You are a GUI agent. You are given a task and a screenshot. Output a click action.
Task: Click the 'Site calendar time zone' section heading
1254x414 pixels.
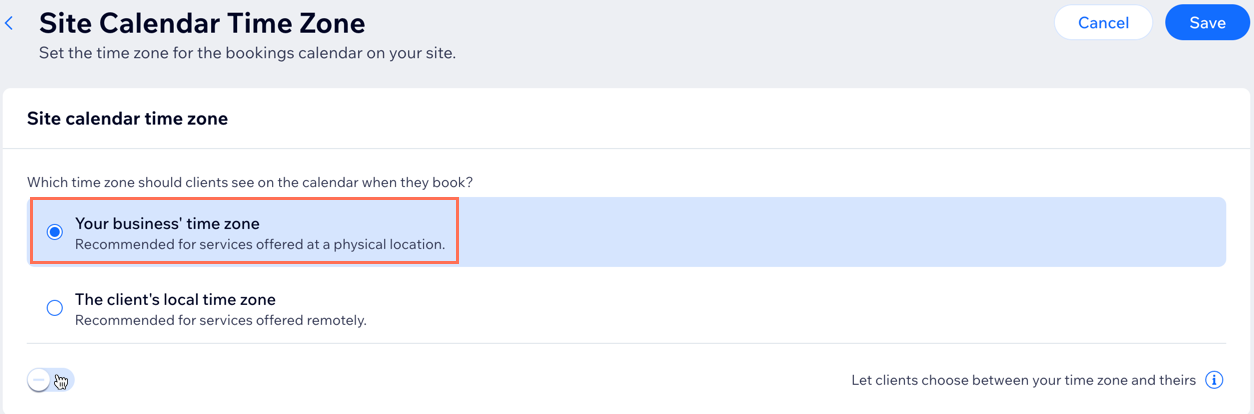[127, 119]
